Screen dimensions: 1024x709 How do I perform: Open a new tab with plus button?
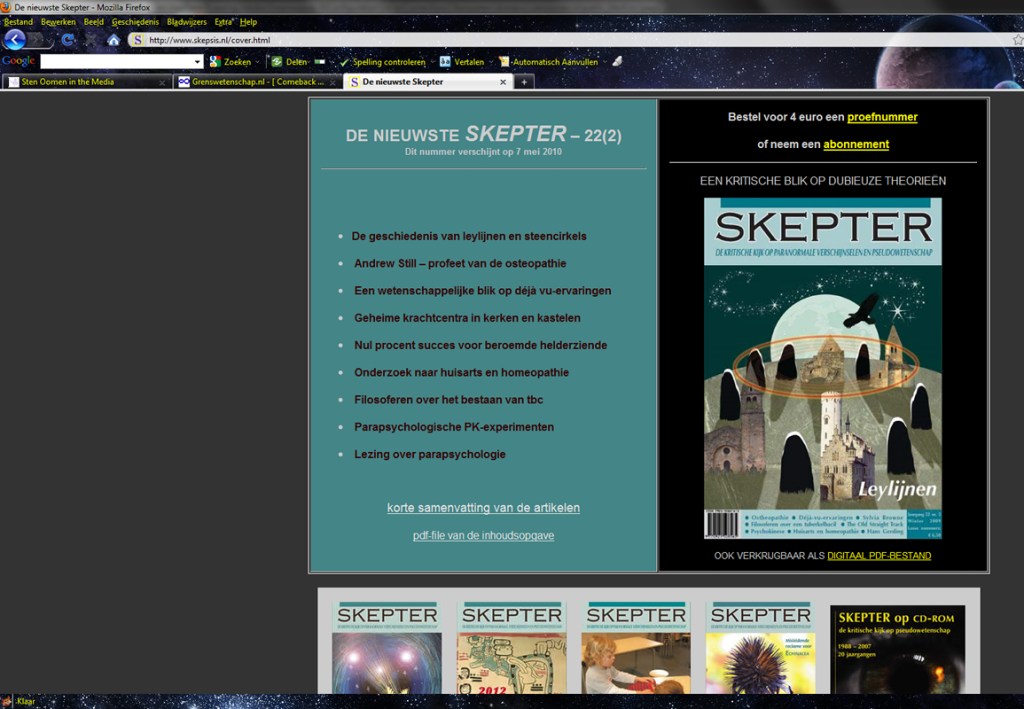pos(523,82)
